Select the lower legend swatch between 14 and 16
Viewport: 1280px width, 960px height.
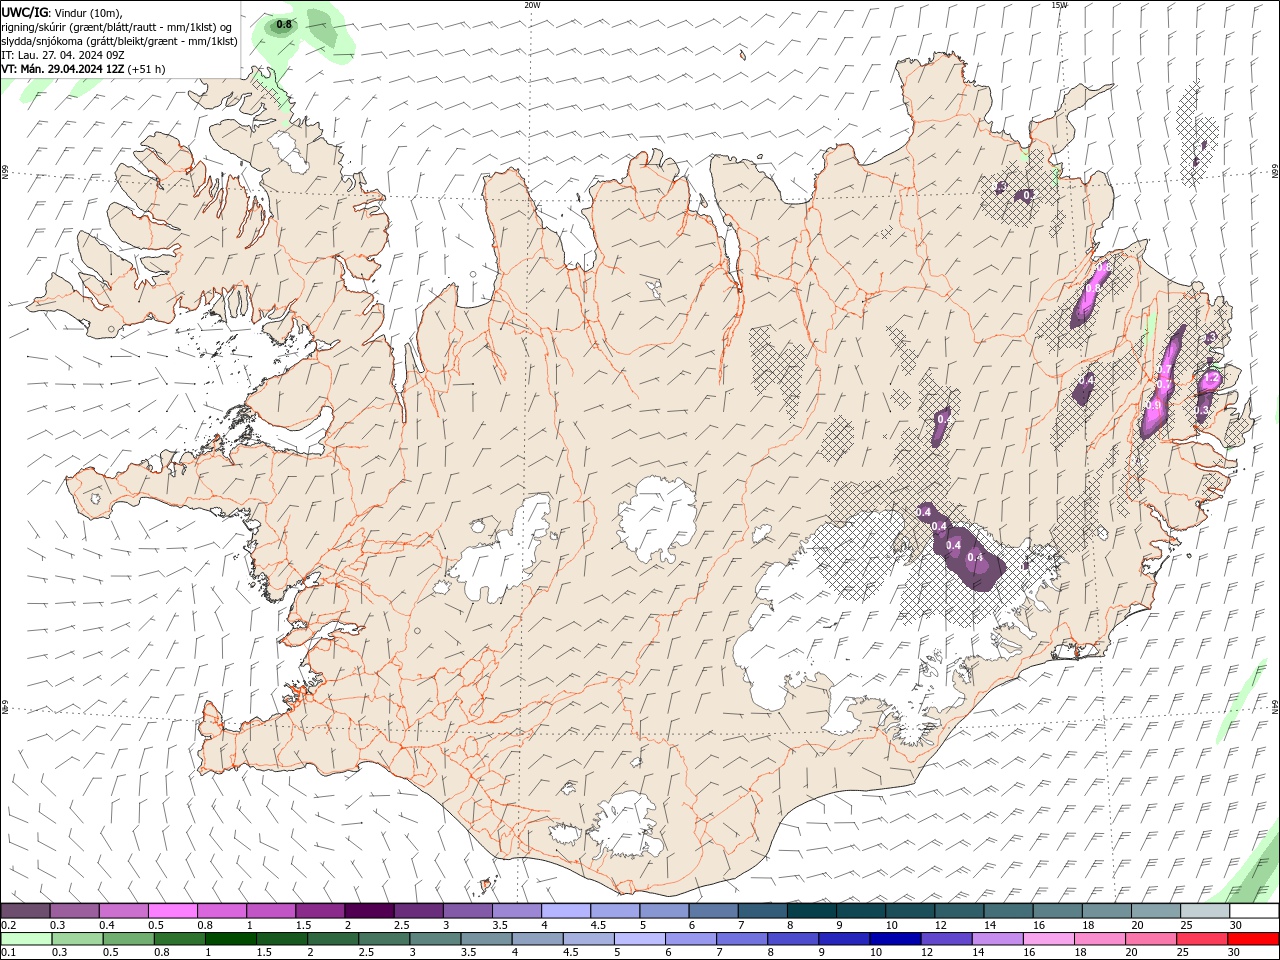996,939
